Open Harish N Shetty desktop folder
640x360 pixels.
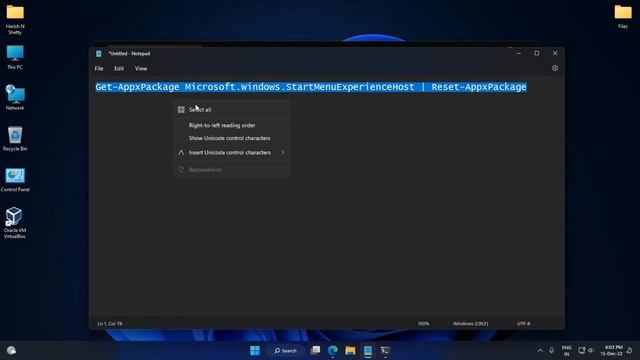click(x=15, y=19)
